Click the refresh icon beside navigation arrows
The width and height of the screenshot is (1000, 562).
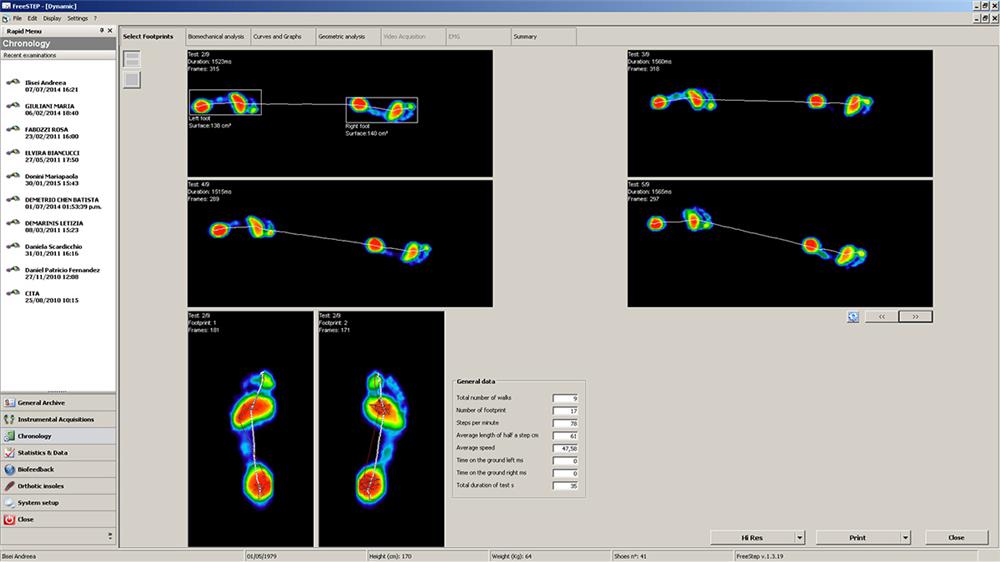[853, 316]
